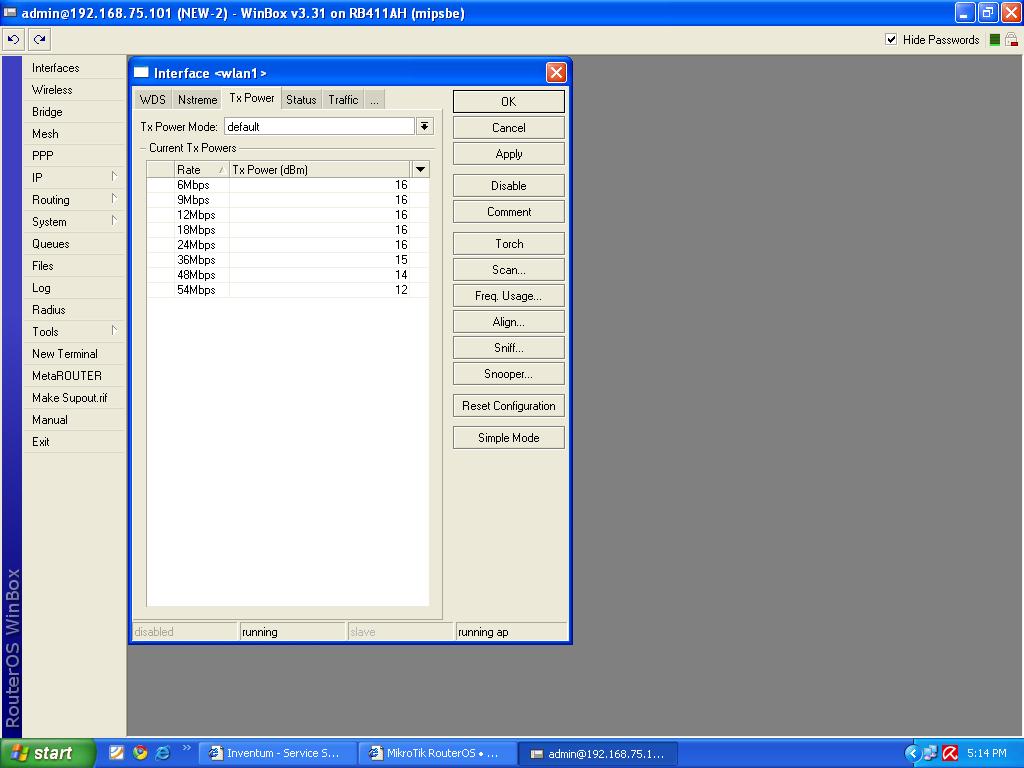Show more tabs via ellipsis tab
The width and height of the screenshot is (1024, 768).
pos(374,99)
